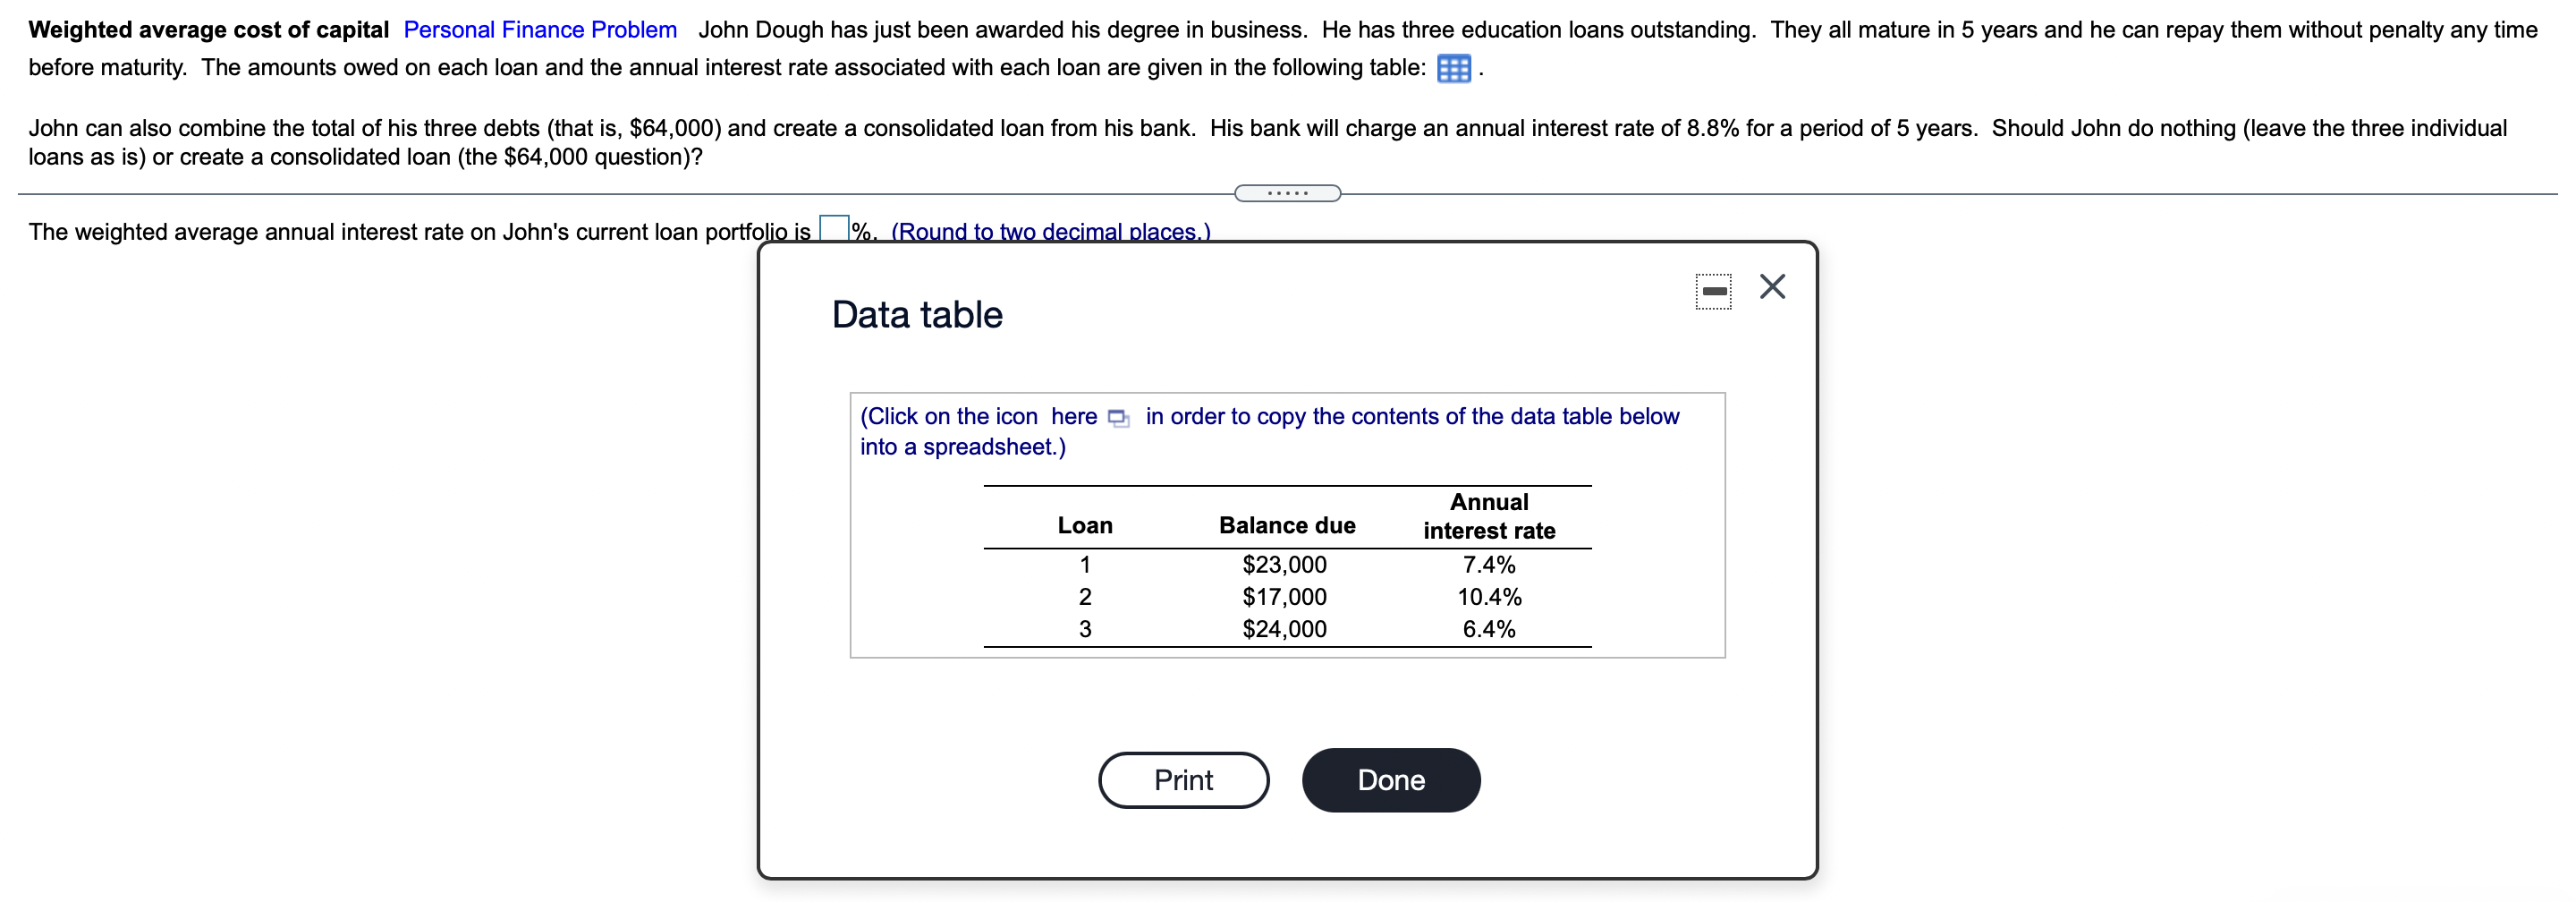Click the copy-to-spreadsheet icon
Viewport: 2576px width, 902px height.
pos(1118,418)
